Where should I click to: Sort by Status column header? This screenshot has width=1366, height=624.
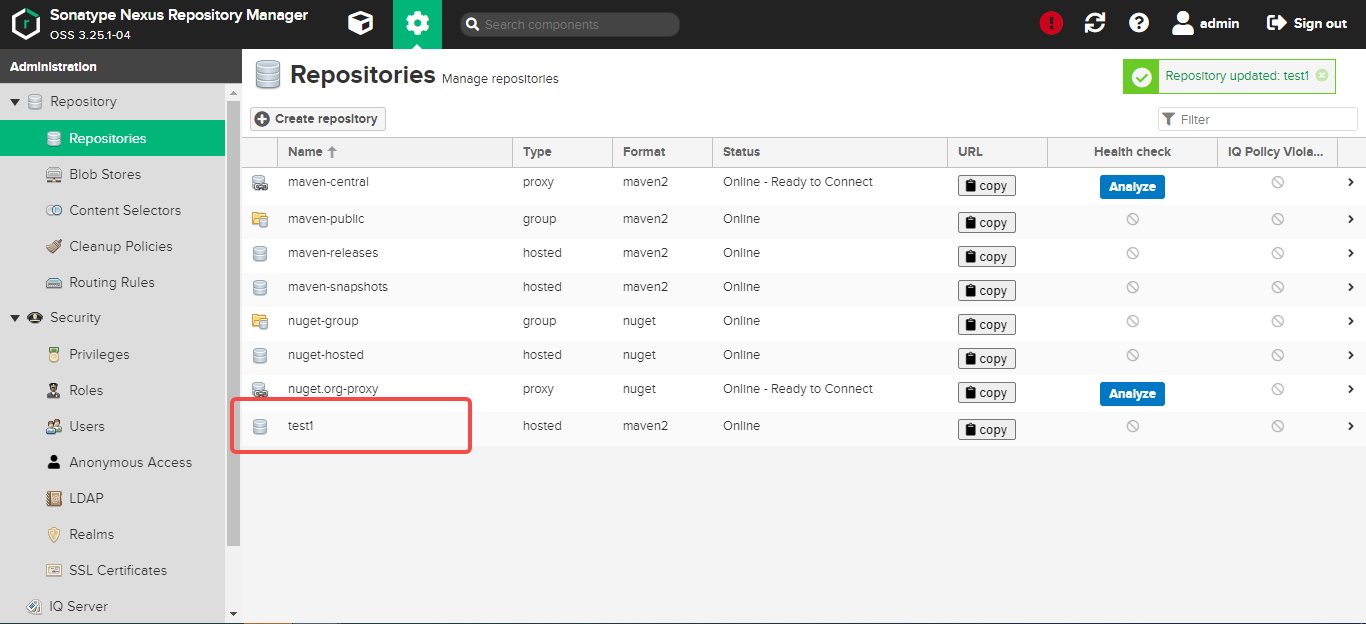pyautogui.click(x=829, y=152)
